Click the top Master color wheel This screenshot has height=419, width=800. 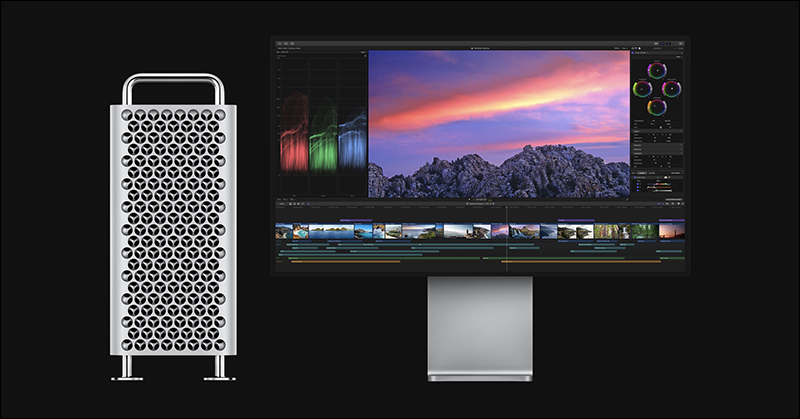[x=656, y=71]
